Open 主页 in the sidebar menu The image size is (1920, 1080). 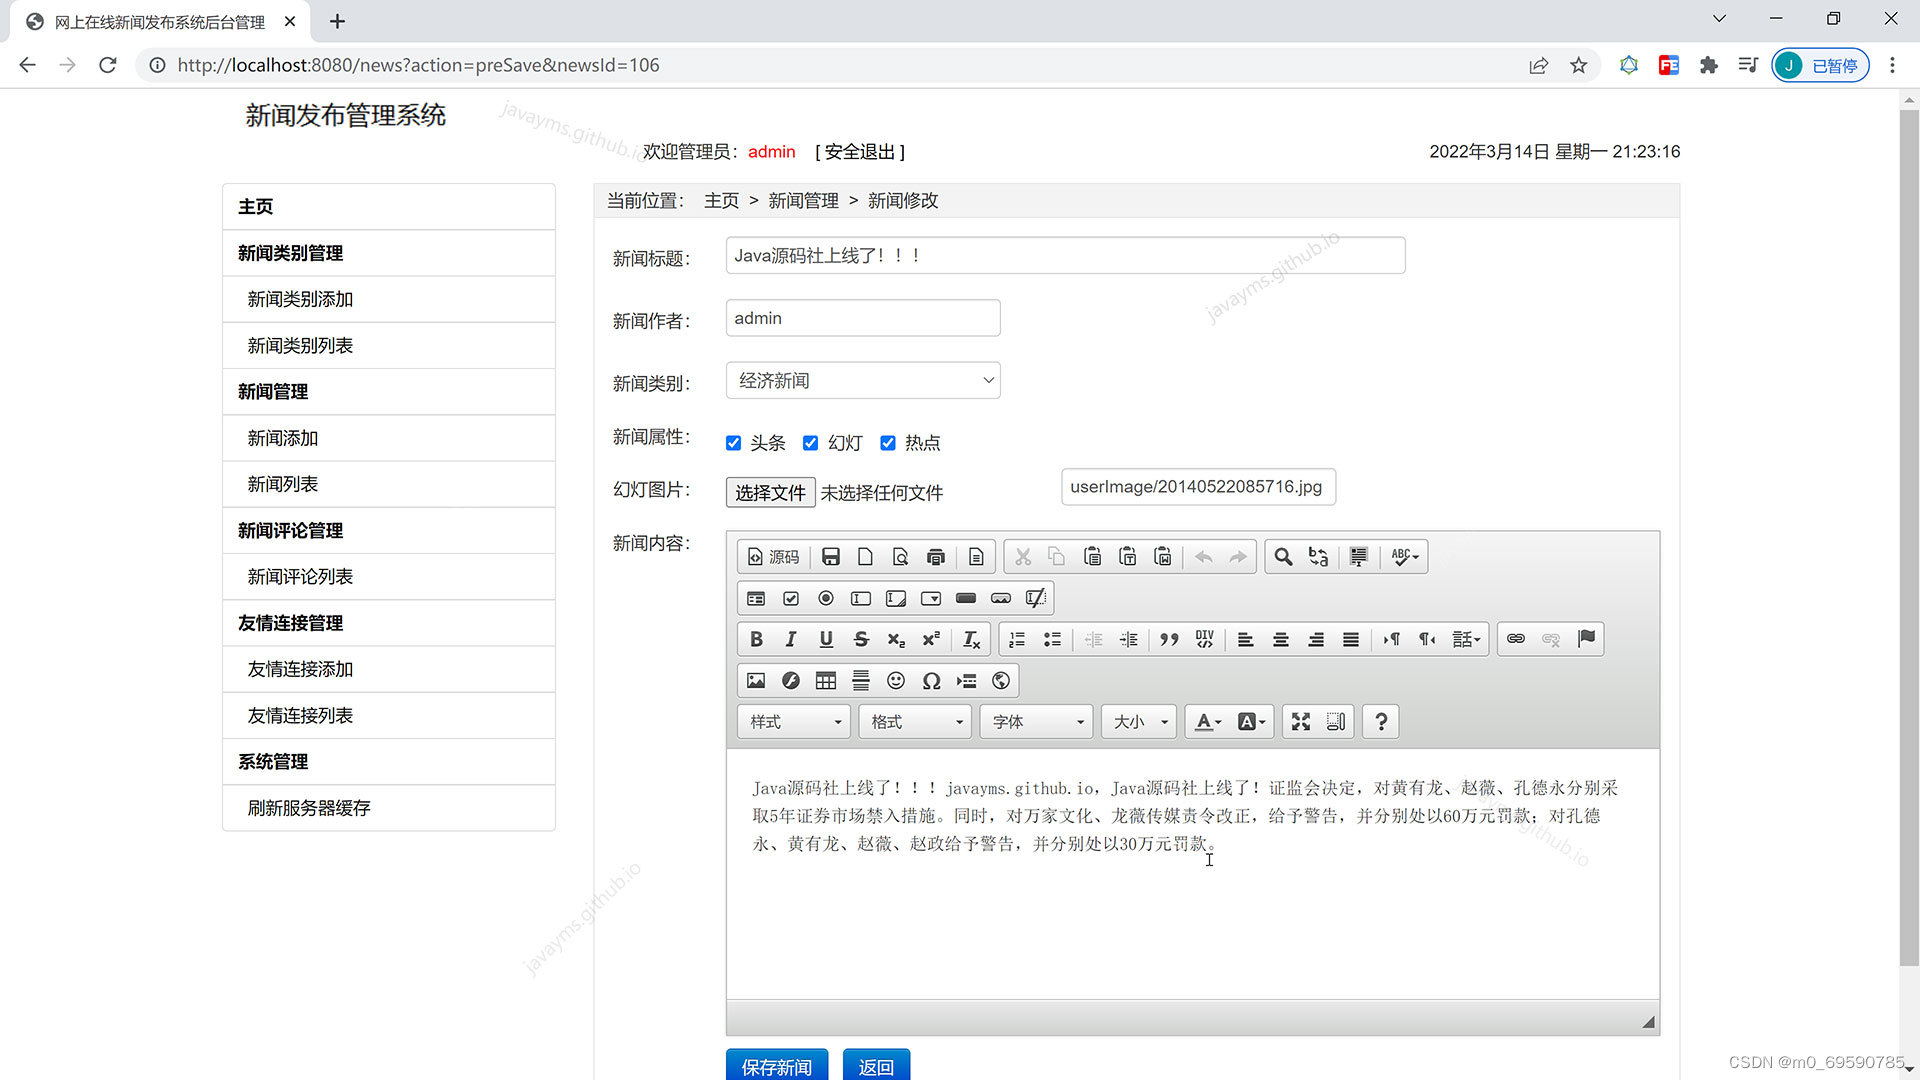click(x=389, y=206)
